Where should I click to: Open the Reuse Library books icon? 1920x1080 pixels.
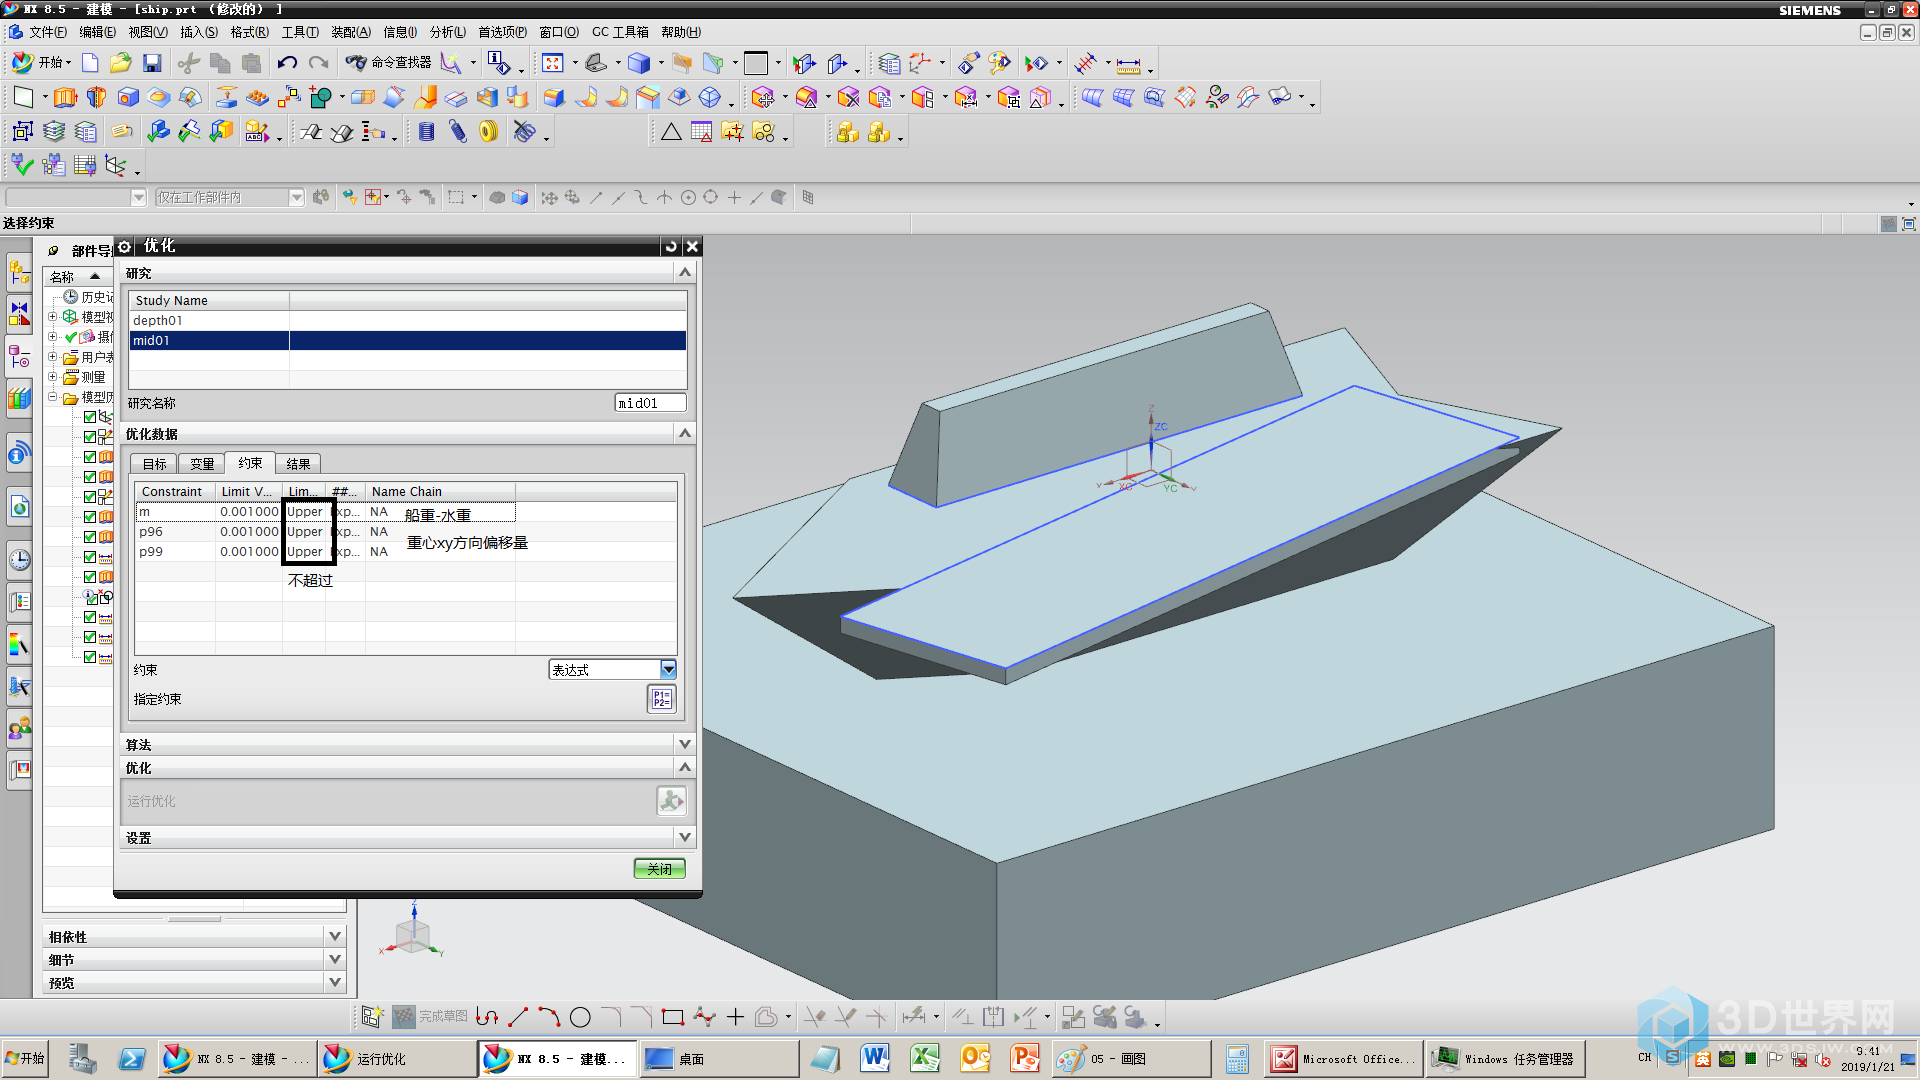coord(19,399)
